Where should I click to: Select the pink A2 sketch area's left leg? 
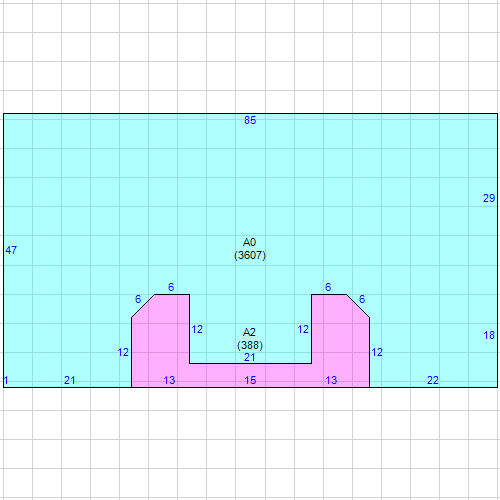tap(160, 341)
